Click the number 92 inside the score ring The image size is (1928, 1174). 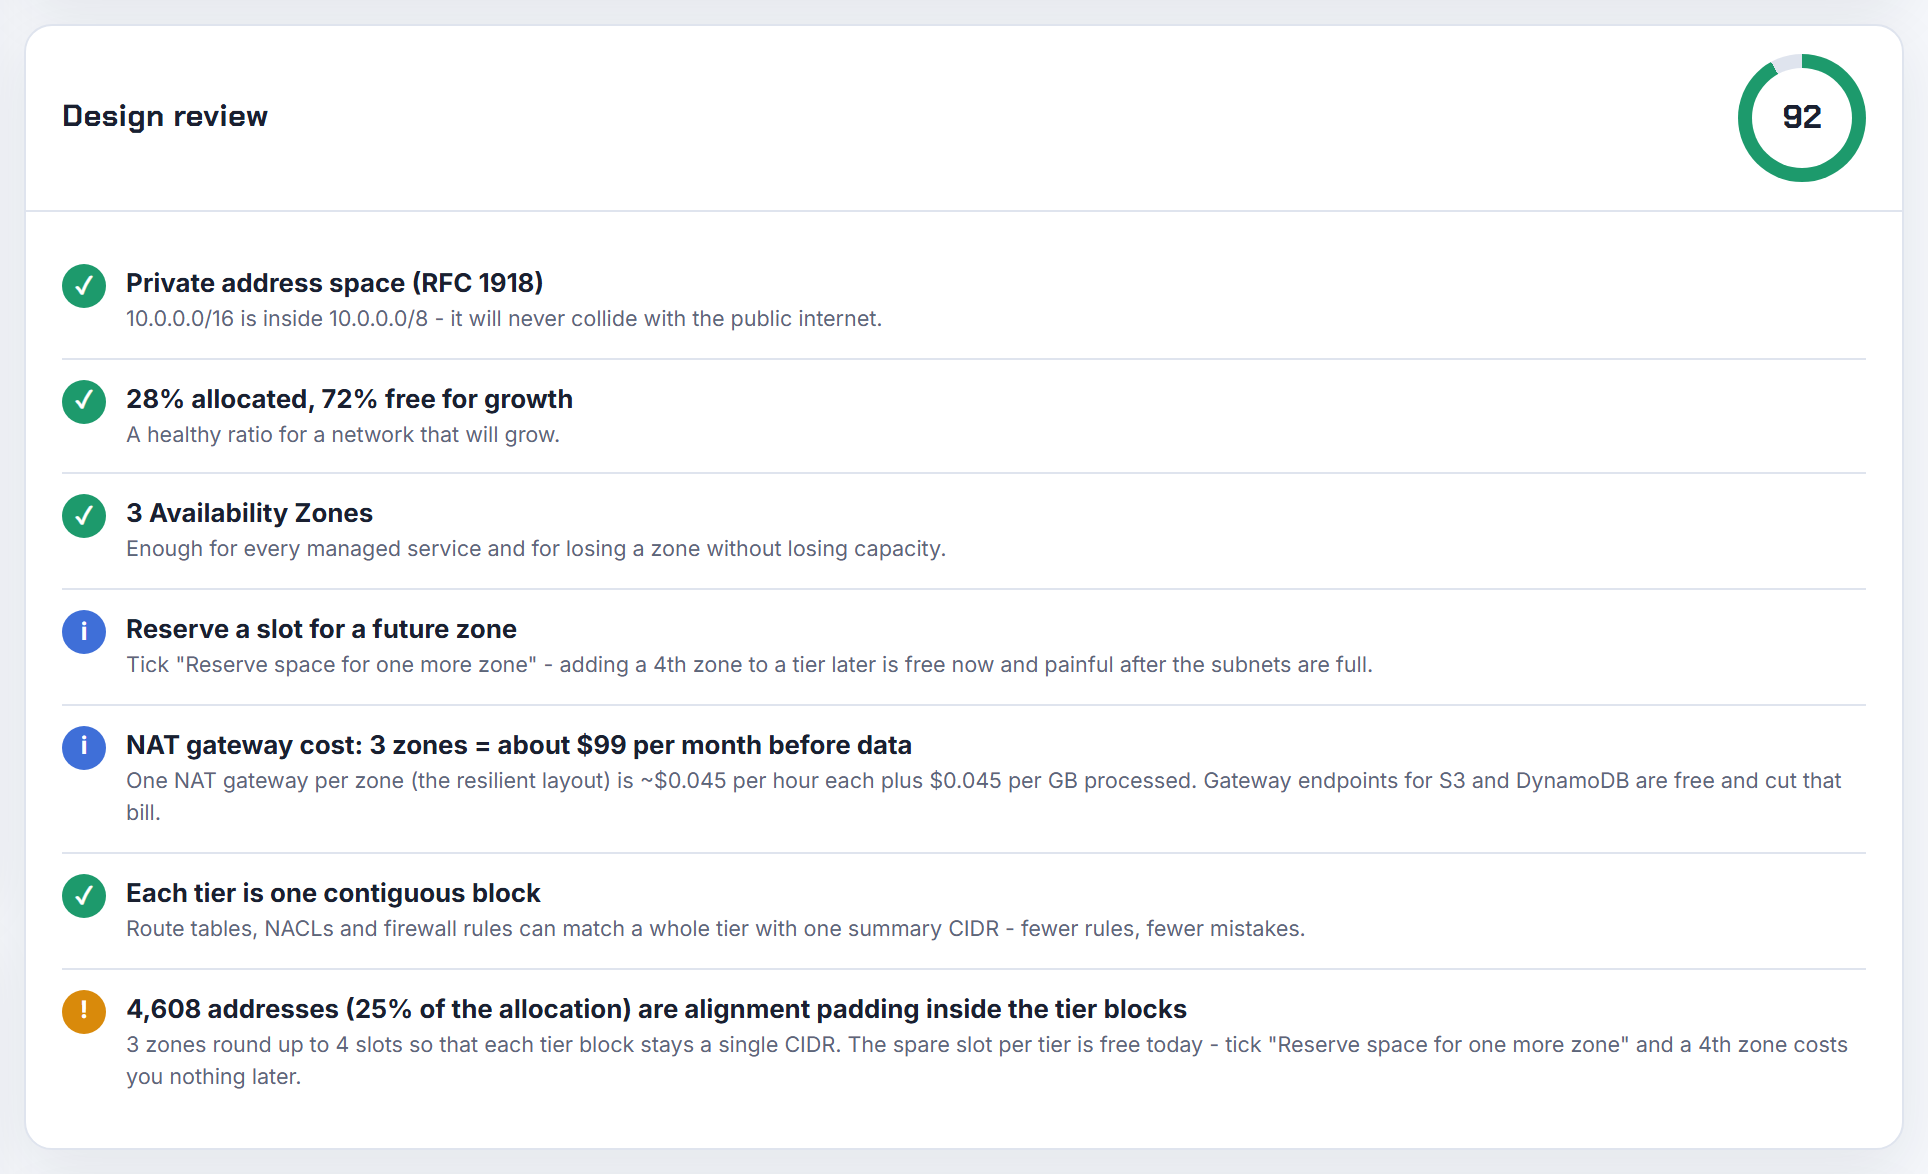[1802, 117]
